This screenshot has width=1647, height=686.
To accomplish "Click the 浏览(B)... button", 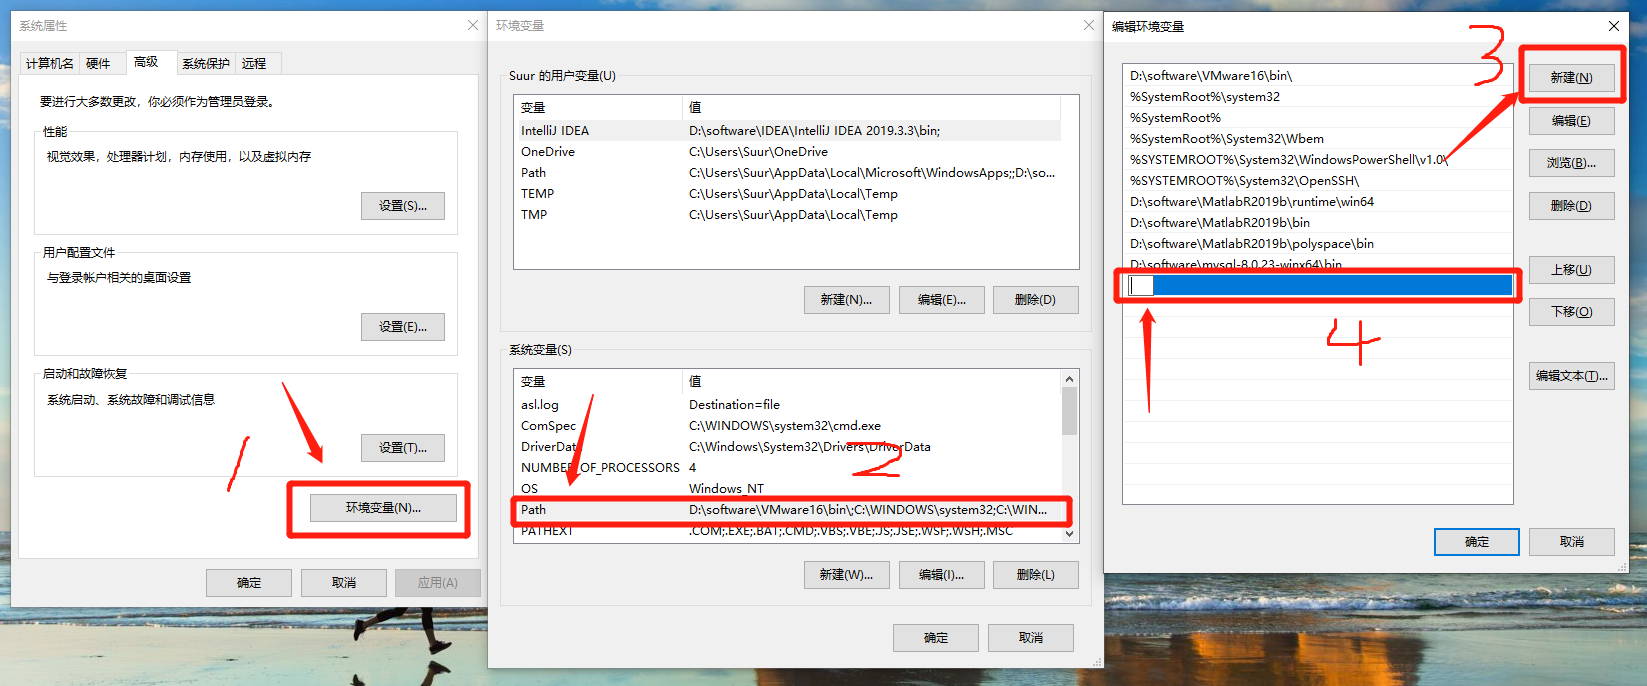I will [x=1571, y=163].
